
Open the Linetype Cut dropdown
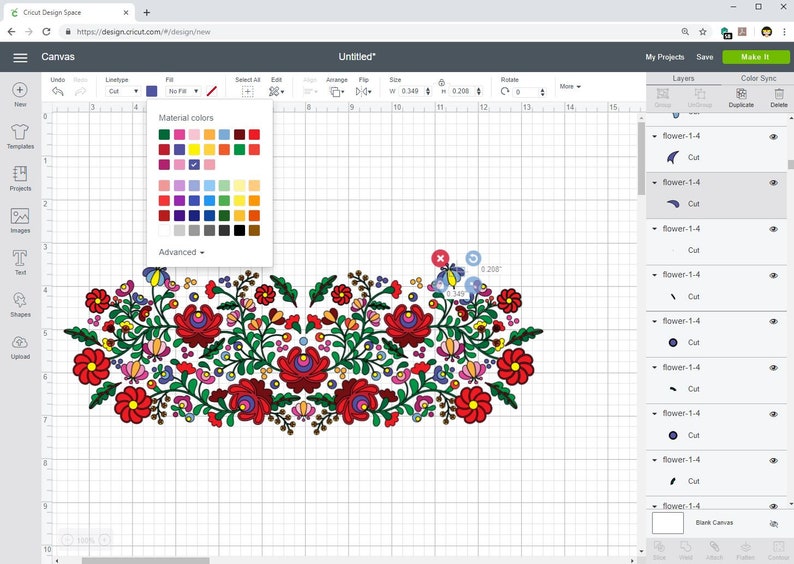[x=123, y=91]
